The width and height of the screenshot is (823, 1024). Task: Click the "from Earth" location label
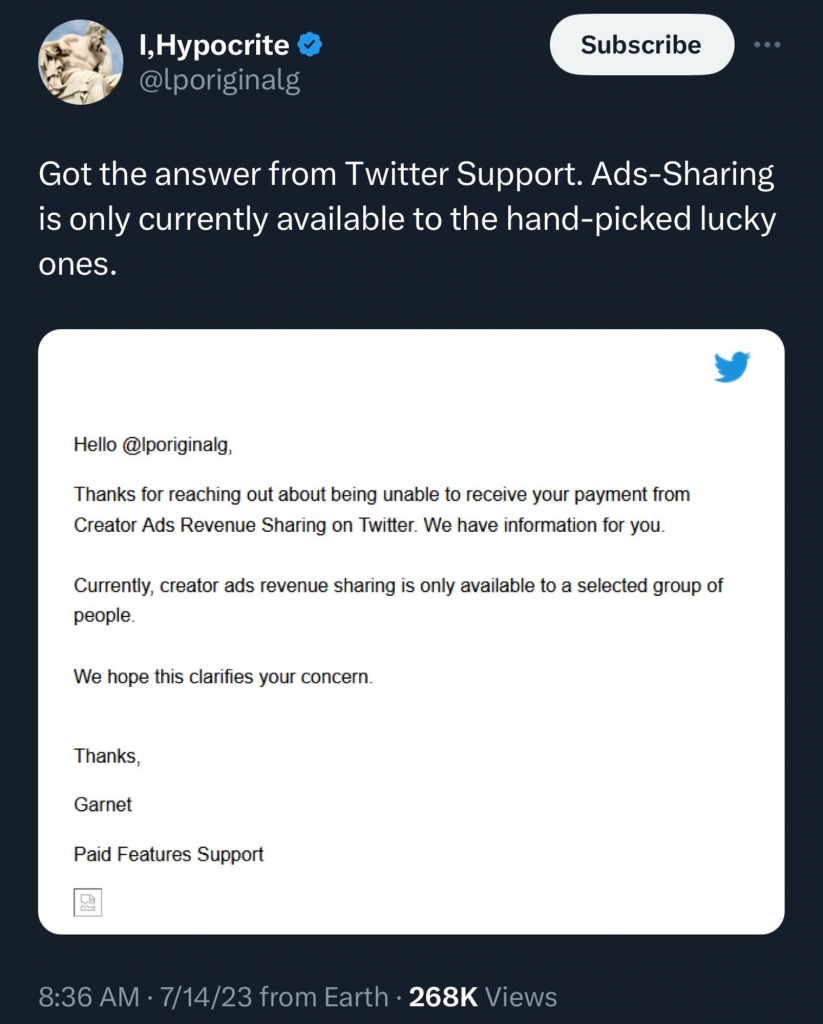point(323,997)
